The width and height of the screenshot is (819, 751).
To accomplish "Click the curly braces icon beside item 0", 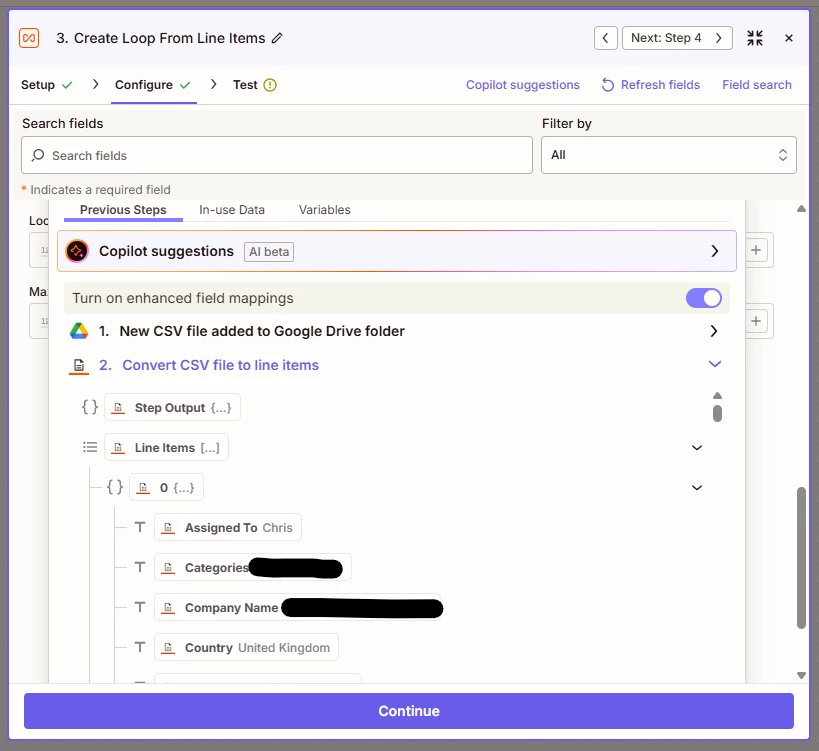I will pos(115,487).
